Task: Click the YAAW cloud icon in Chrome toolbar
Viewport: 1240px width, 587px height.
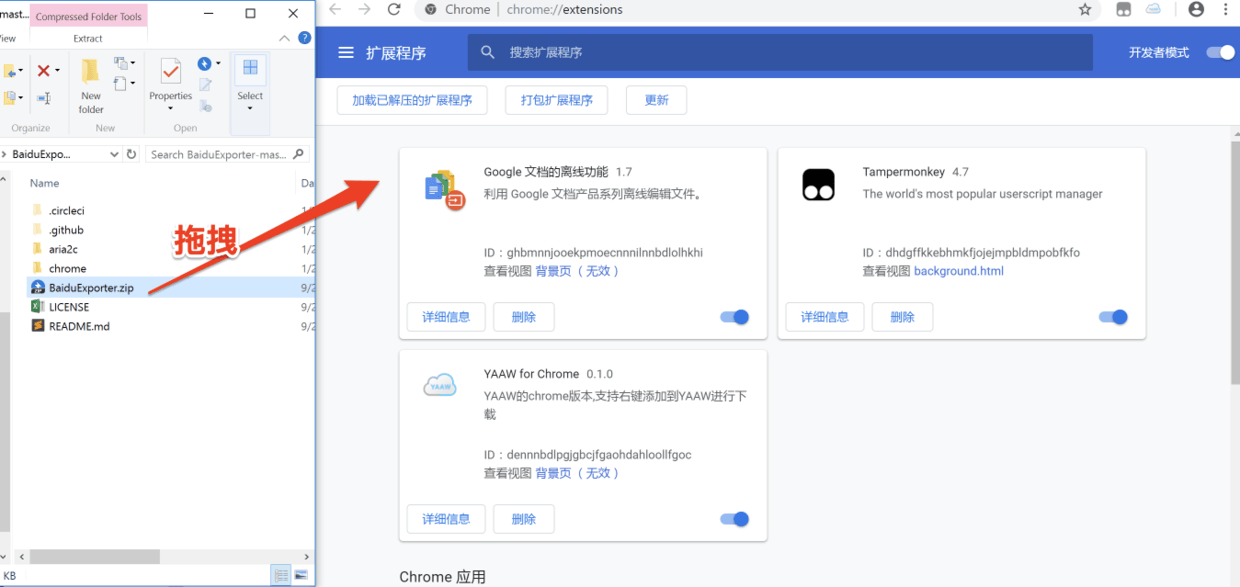Action: (x=1153, y=9)
